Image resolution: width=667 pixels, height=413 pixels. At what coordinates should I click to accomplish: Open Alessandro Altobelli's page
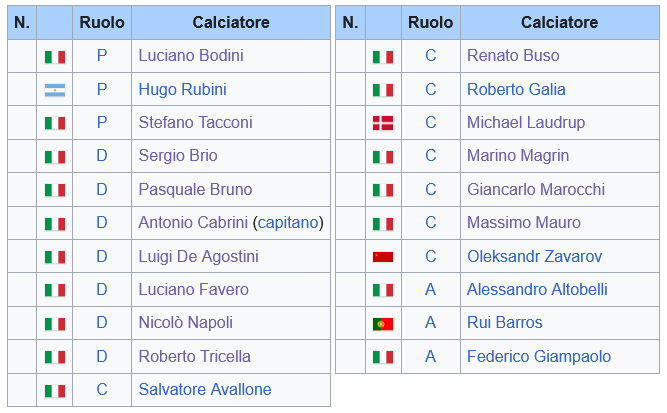(537, 290)
